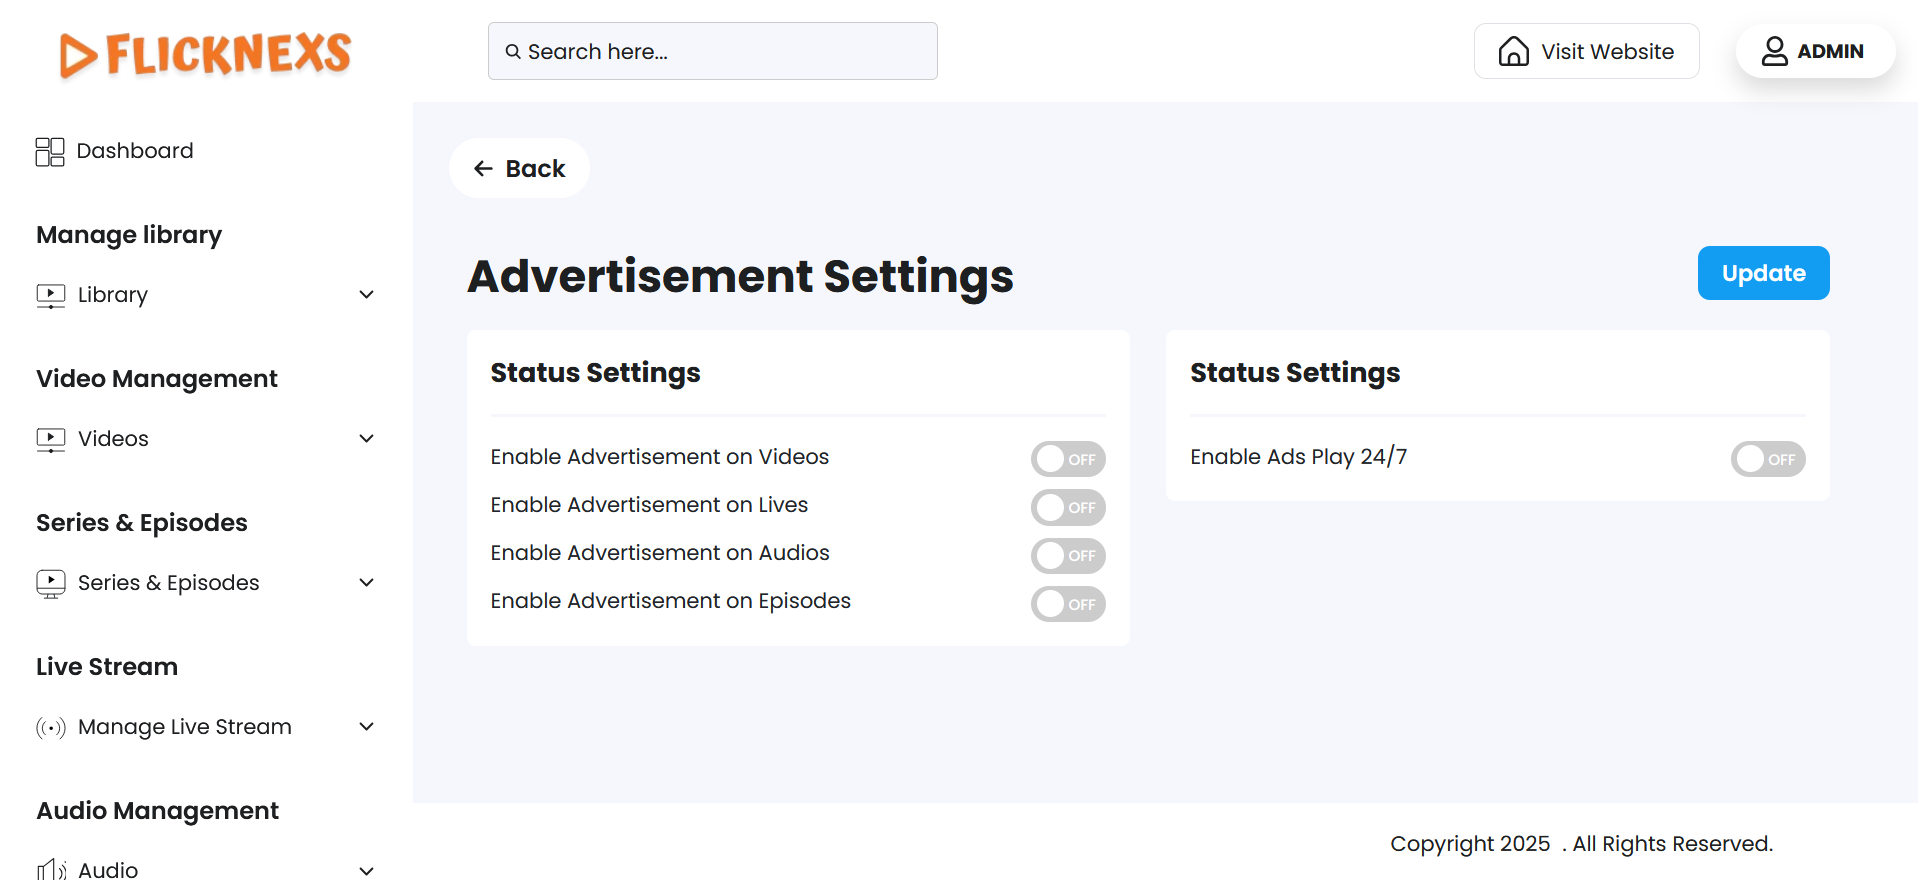1918x880 pixels.
Task: Turn on Advertisement on Lives switch
Action: 1067,507
